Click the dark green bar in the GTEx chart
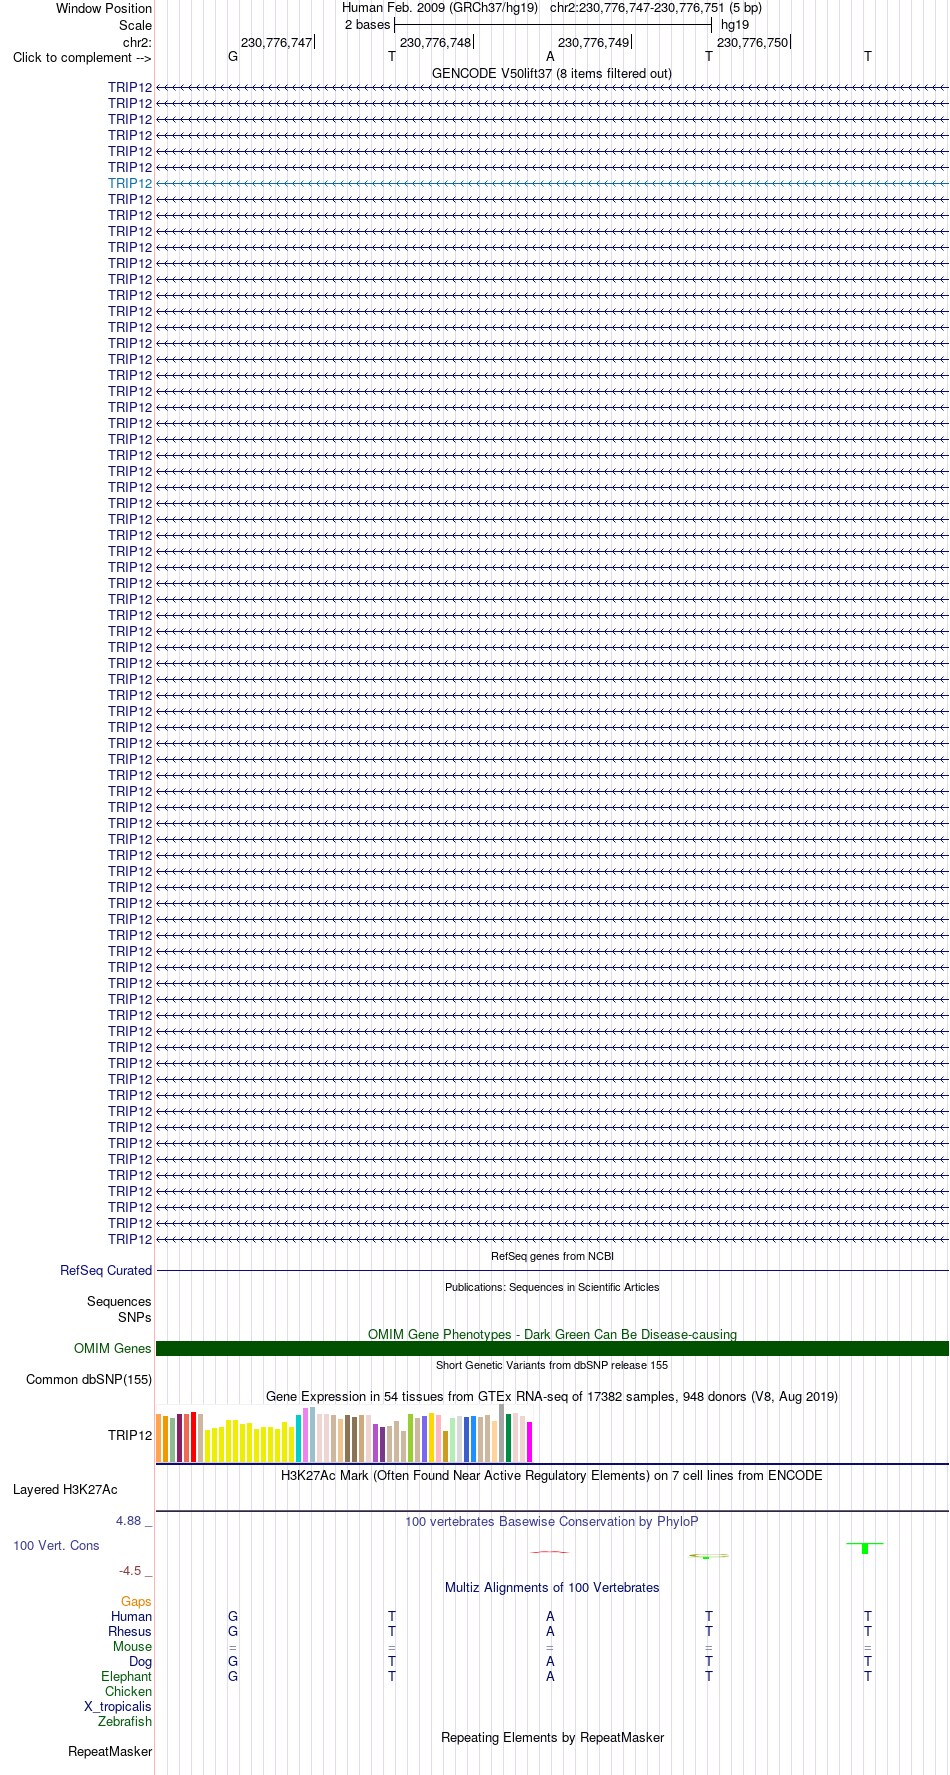Screen dimensions: 950x1775 tap(509, 1438)
